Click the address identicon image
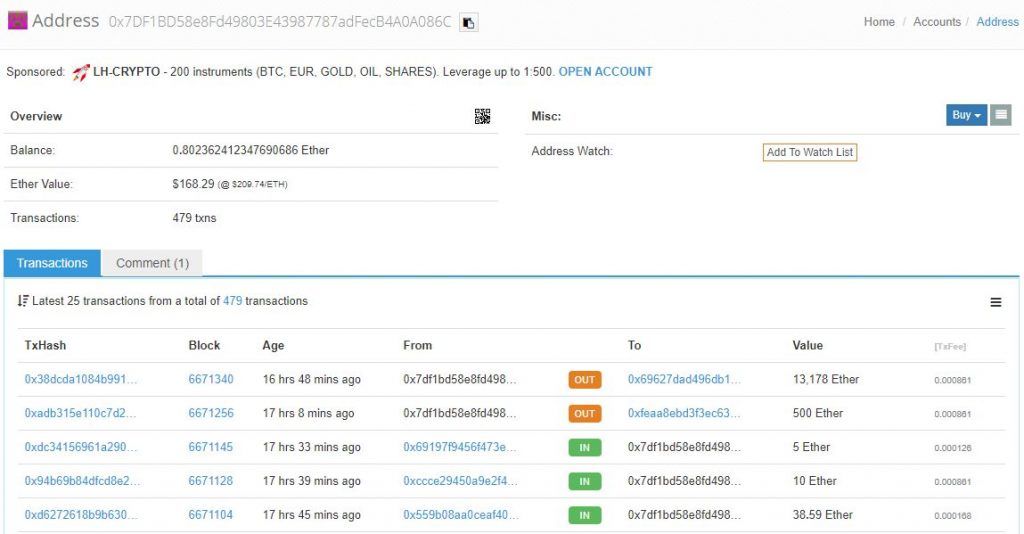Image resolution: width=1024 pixels, height=534 pixels. click(17, 21)
